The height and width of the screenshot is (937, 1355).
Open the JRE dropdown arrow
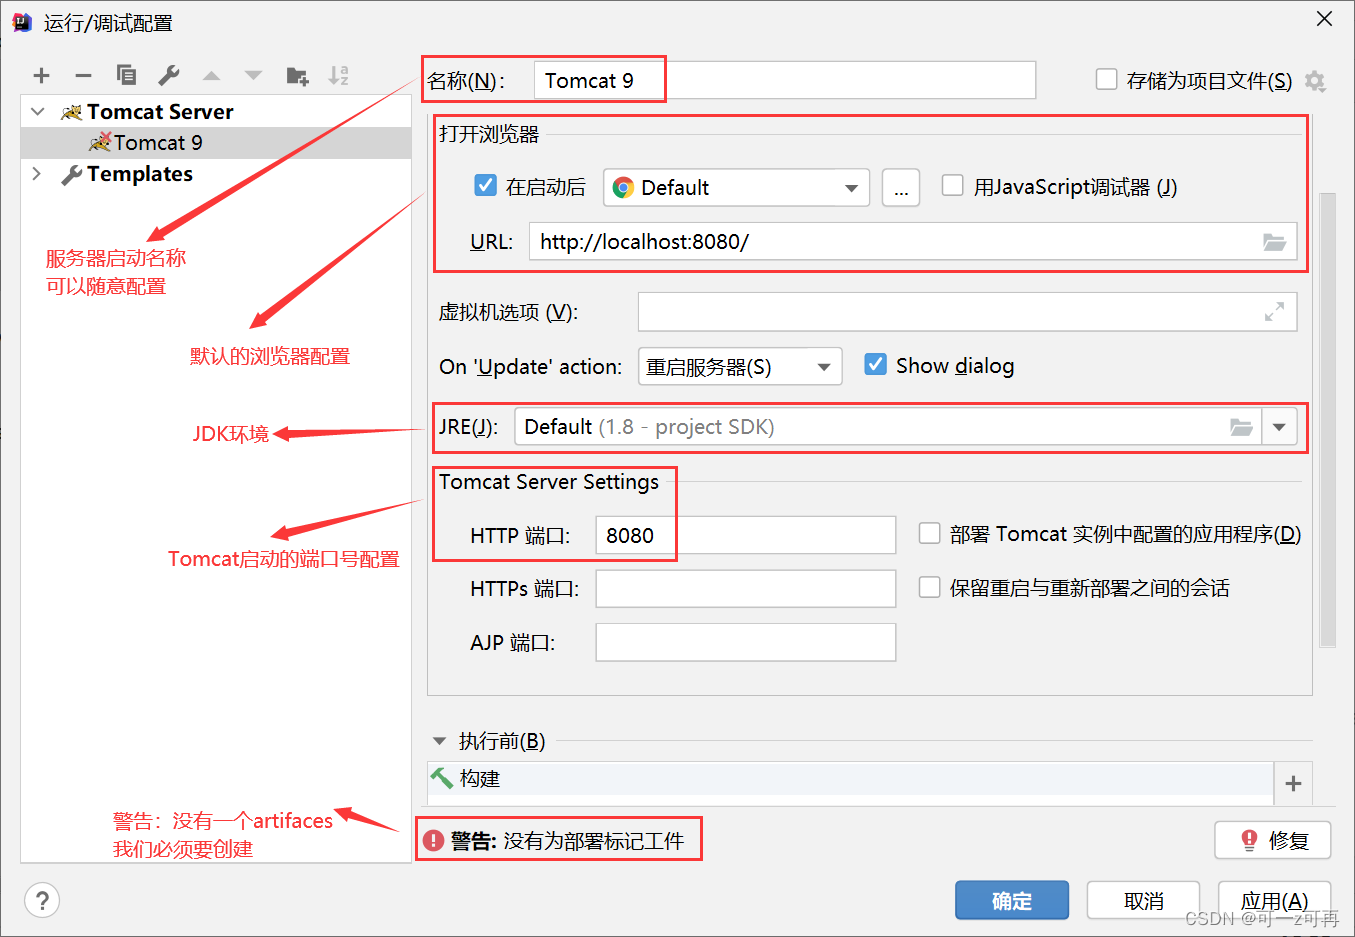1279,427
